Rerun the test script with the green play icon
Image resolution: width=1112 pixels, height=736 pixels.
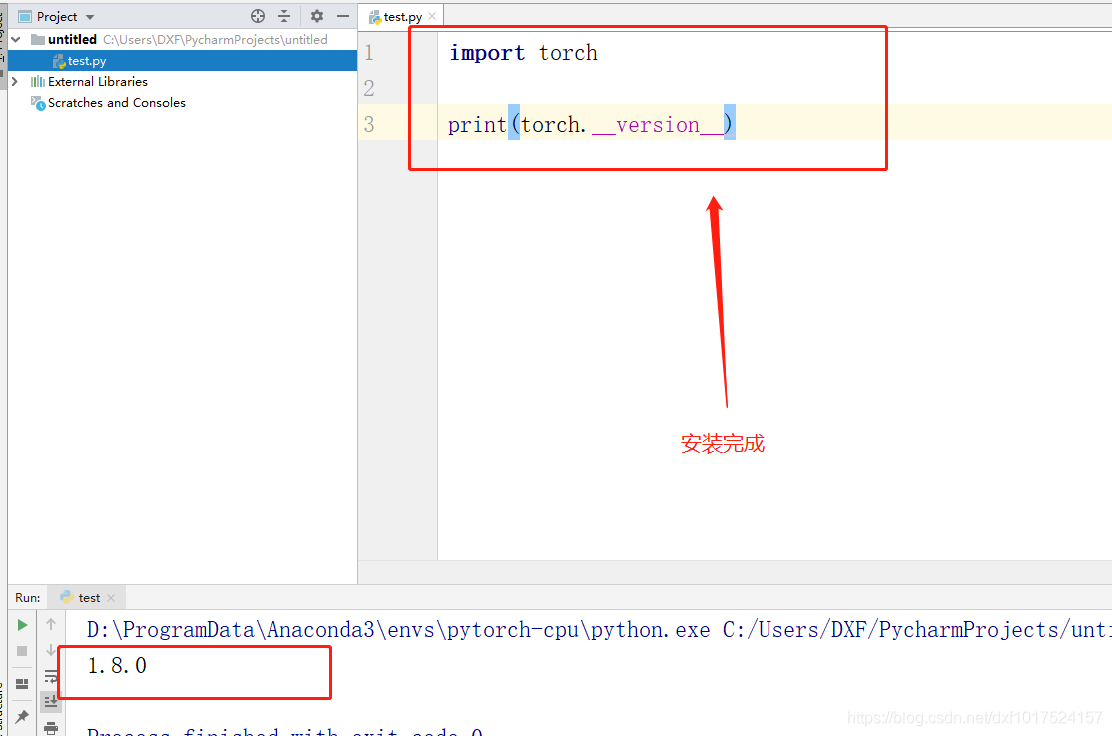(x=22, y=623)
